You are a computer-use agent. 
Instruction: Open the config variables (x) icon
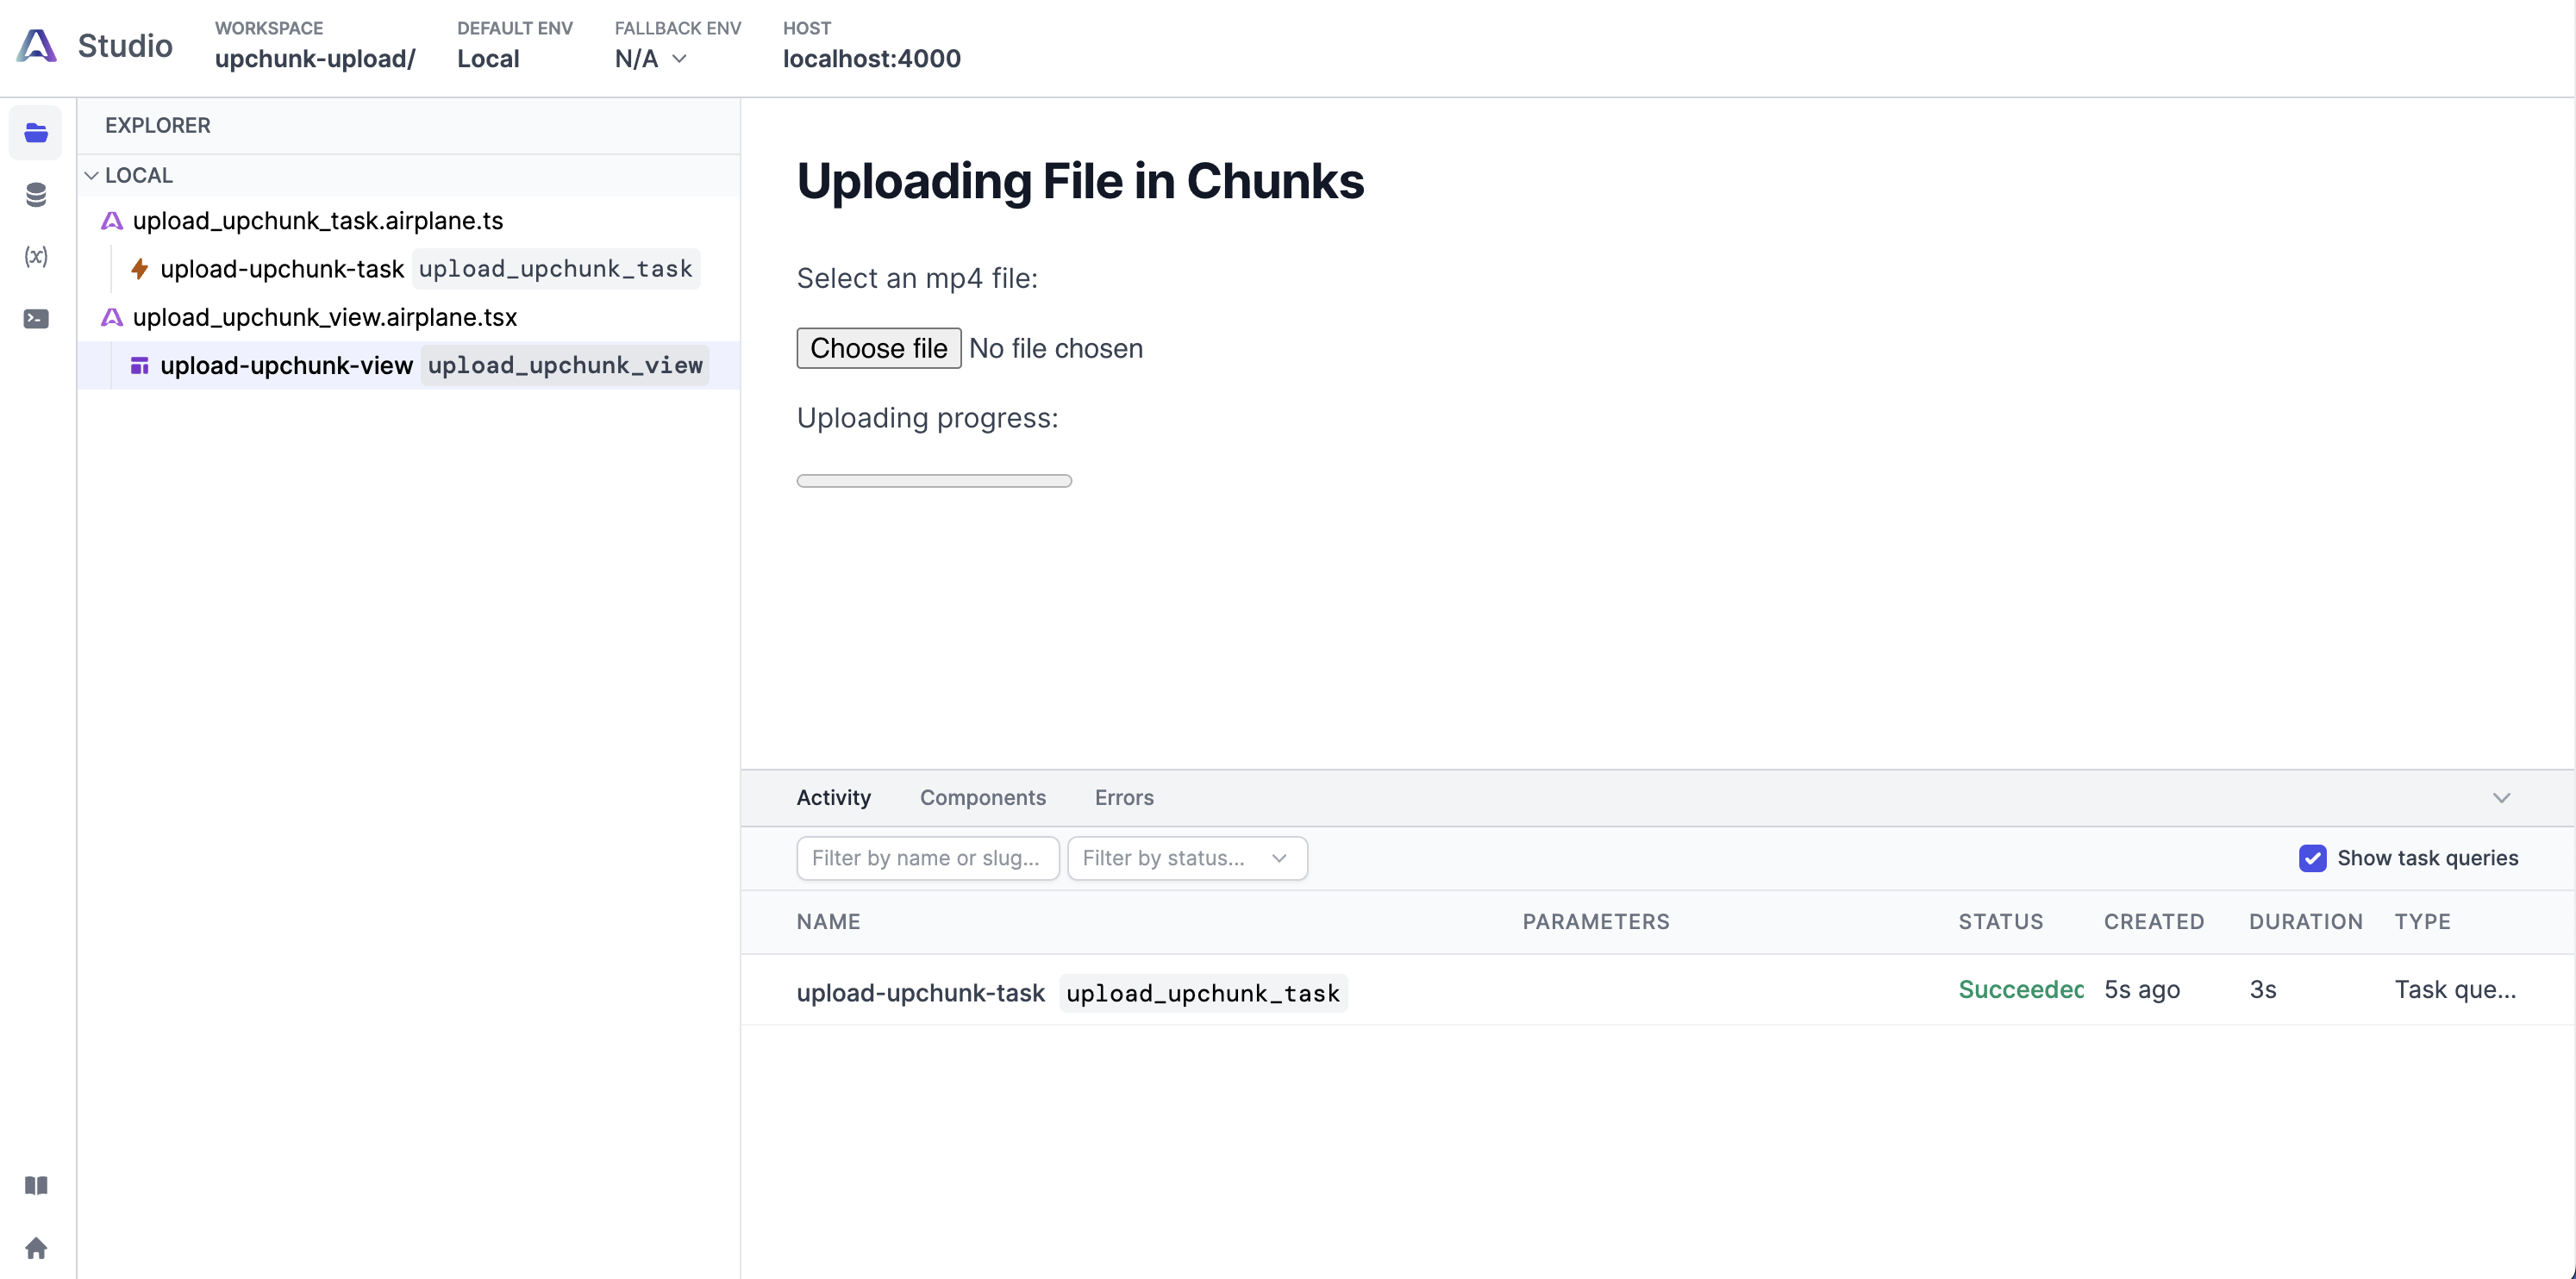(x=36, y=256)
